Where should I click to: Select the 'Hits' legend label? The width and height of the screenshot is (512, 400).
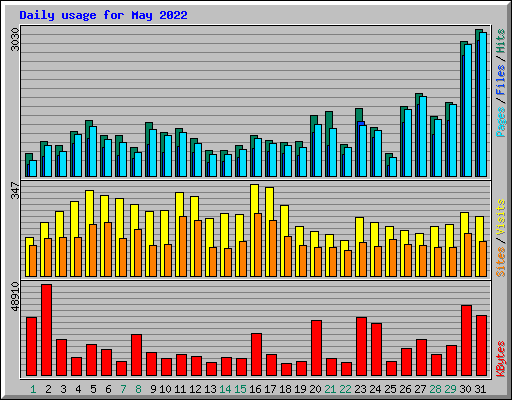click(501, 41)
